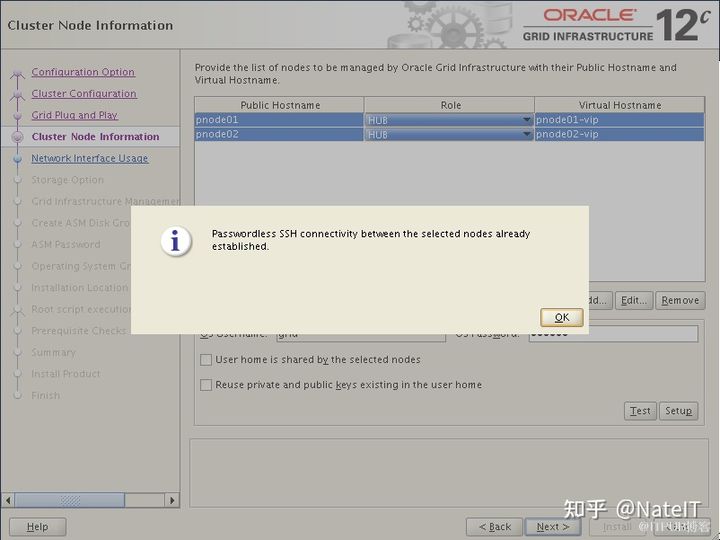The height and width of the screenshot is (540, 720).
Task: Click the Edit... button
Action: tap(634, 301)
